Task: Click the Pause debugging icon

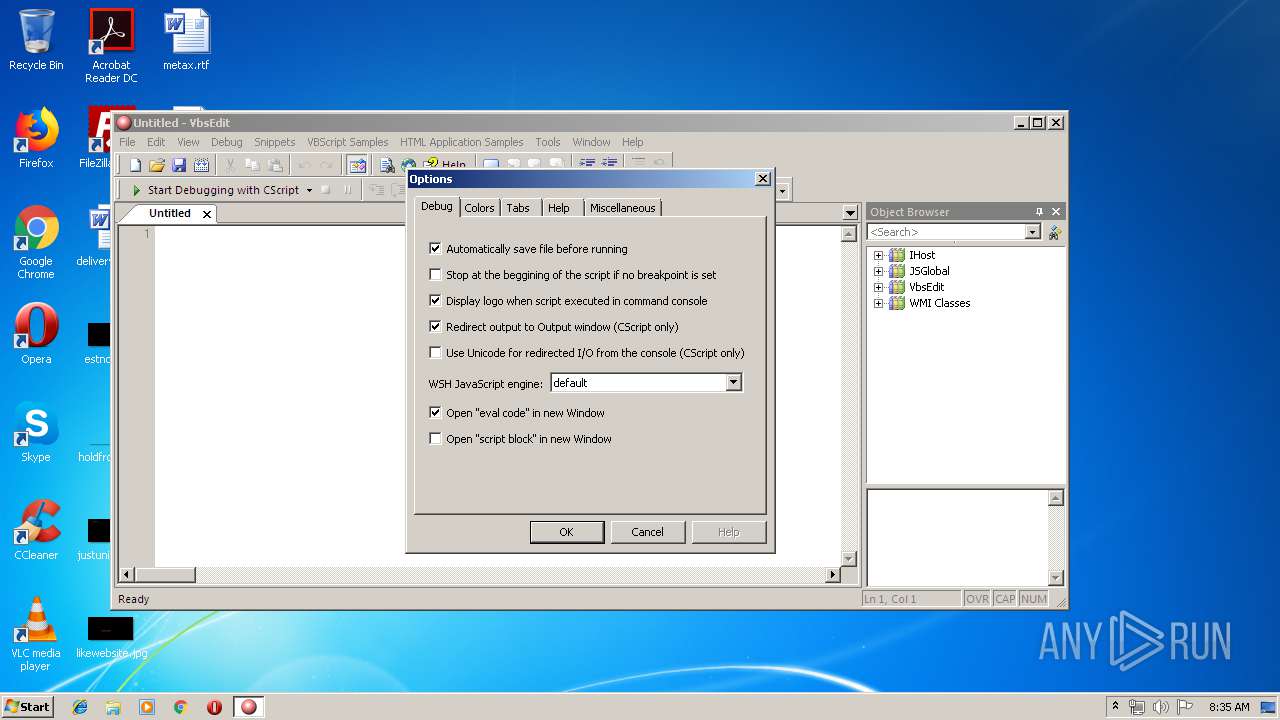Action: (x=348, y=190)
